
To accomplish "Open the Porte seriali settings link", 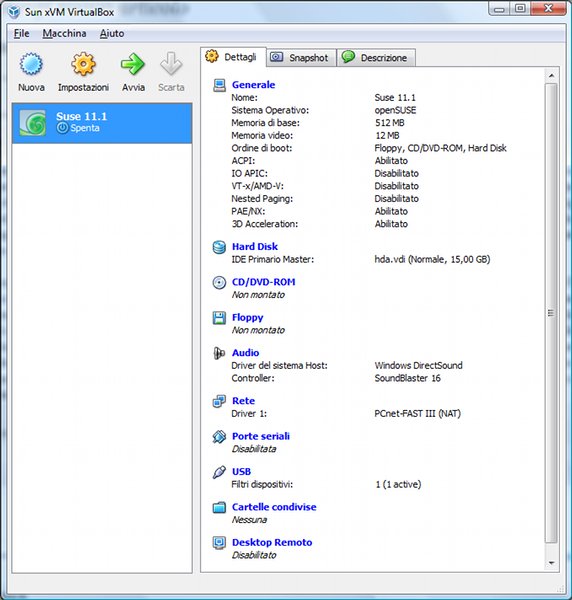I will click(261, 436).
